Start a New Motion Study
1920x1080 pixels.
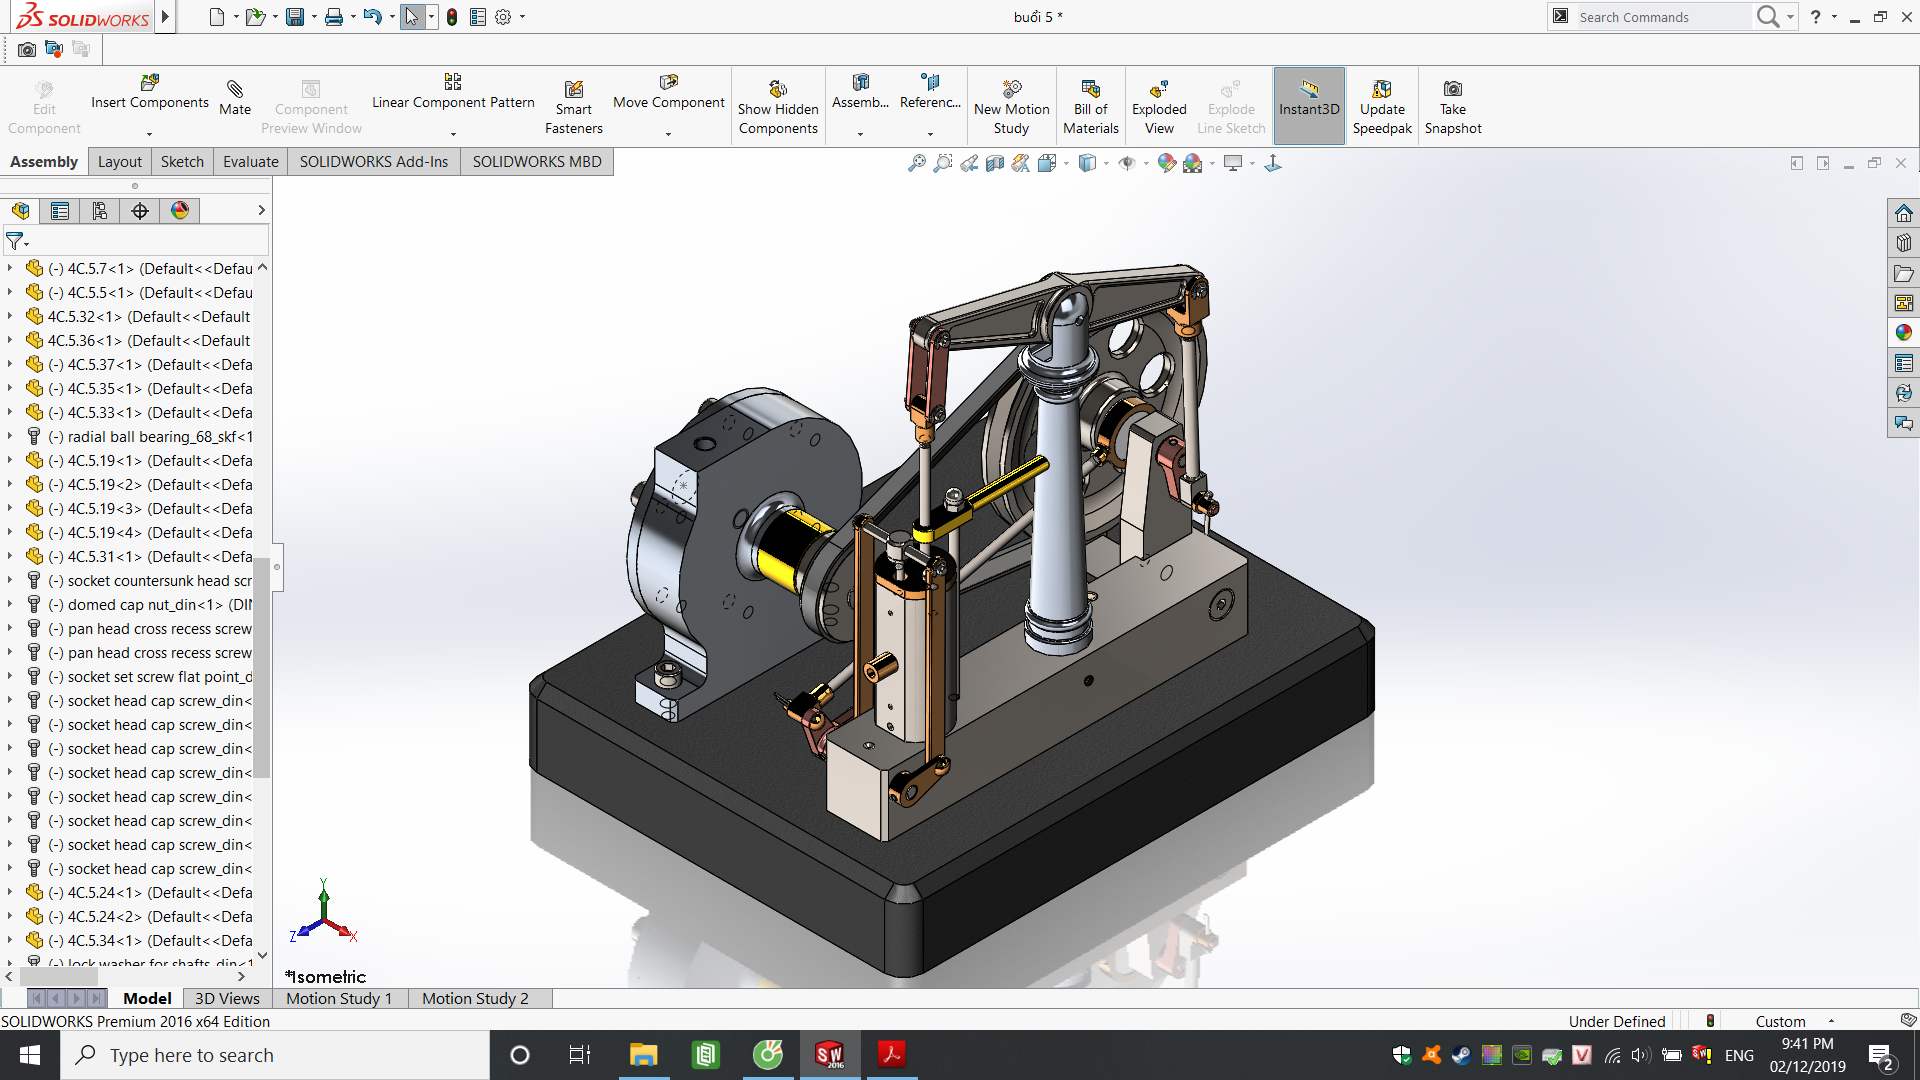(1011, 107)
